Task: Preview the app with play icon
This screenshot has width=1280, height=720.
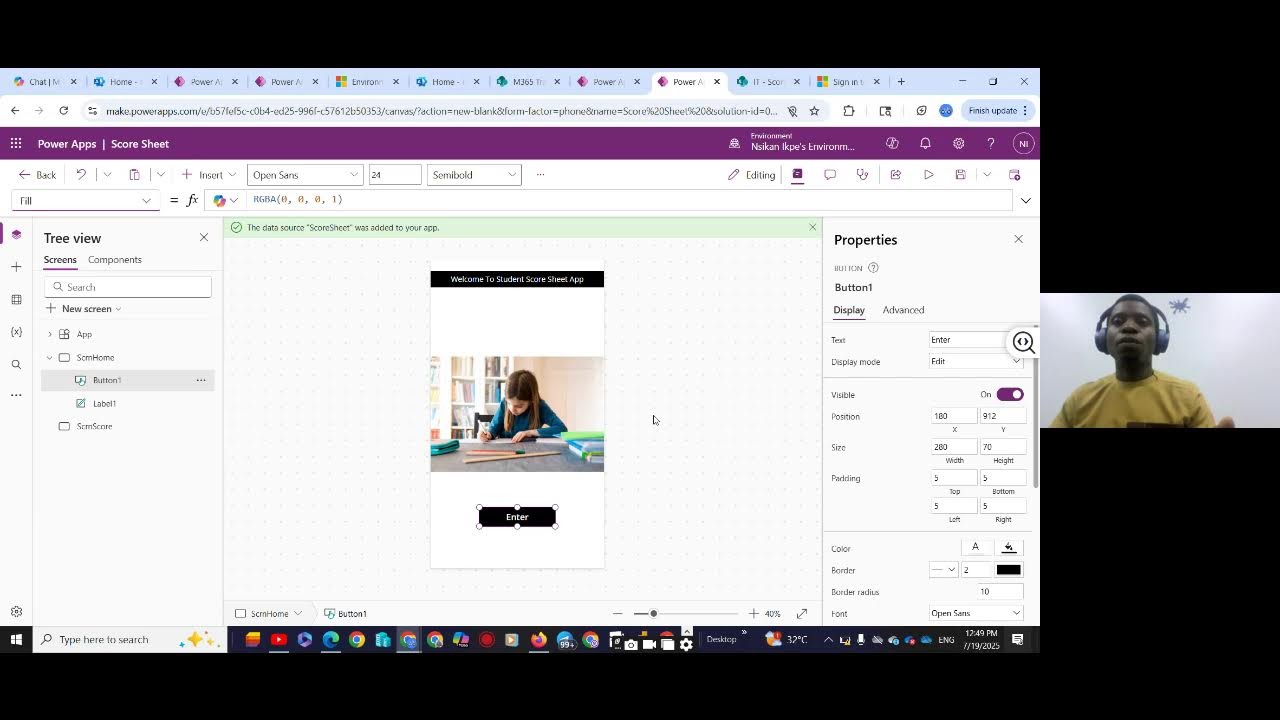Action: (x=928, y=175)
